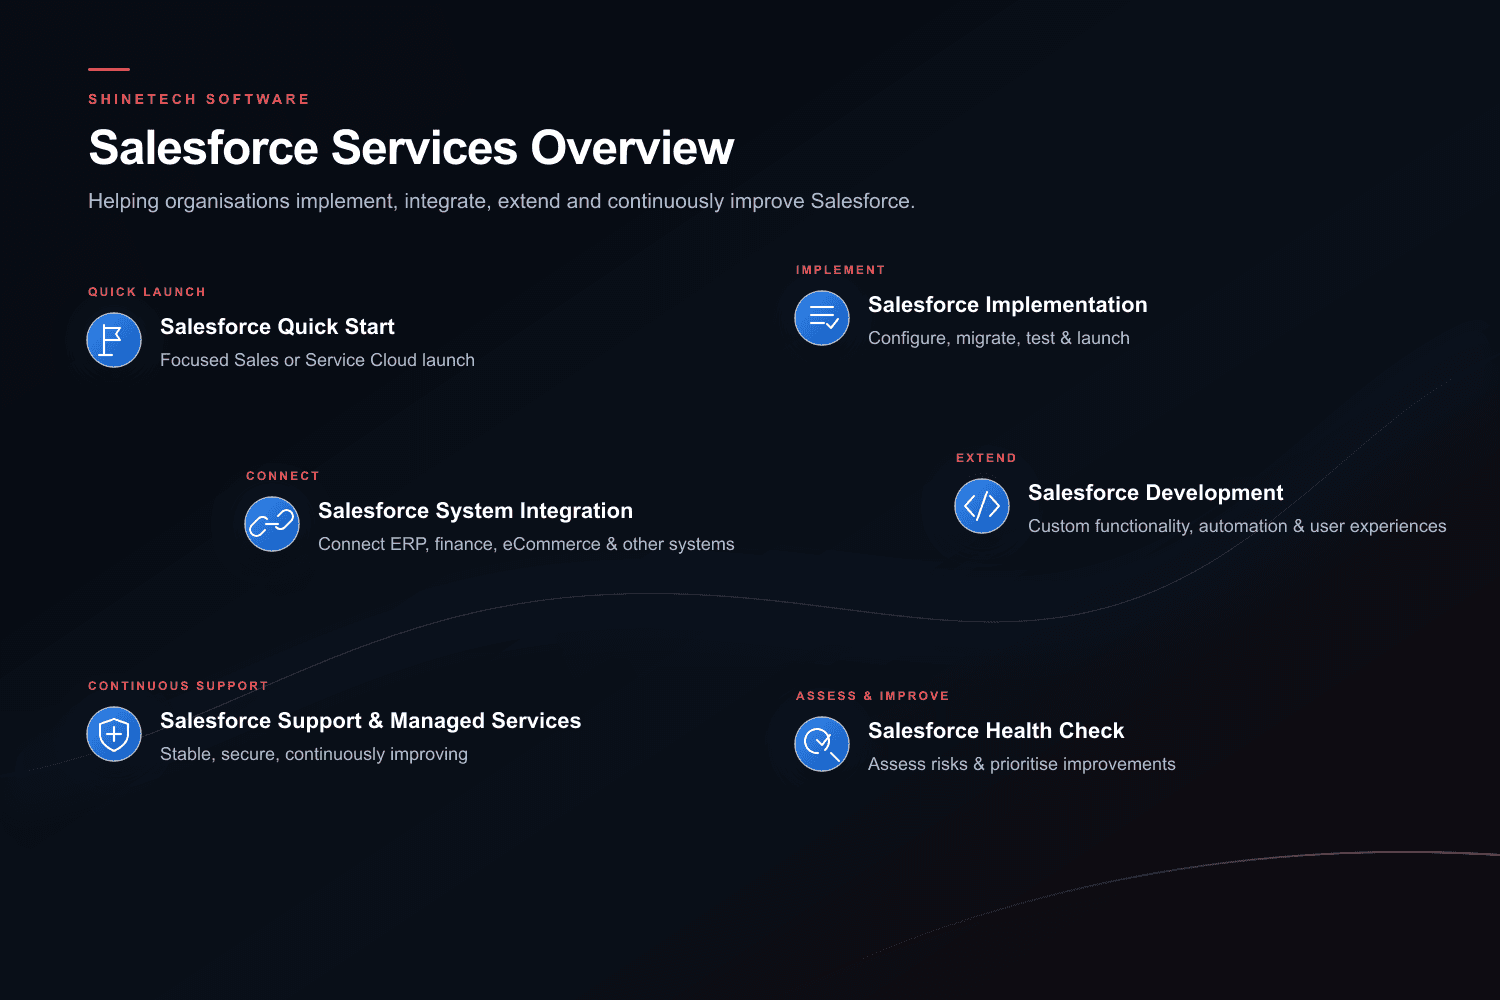This screenshot has height=1000, width=1500.
Task: Click 'Configure, migrate, test & launch' description
Action: click(x=999, y=338)
